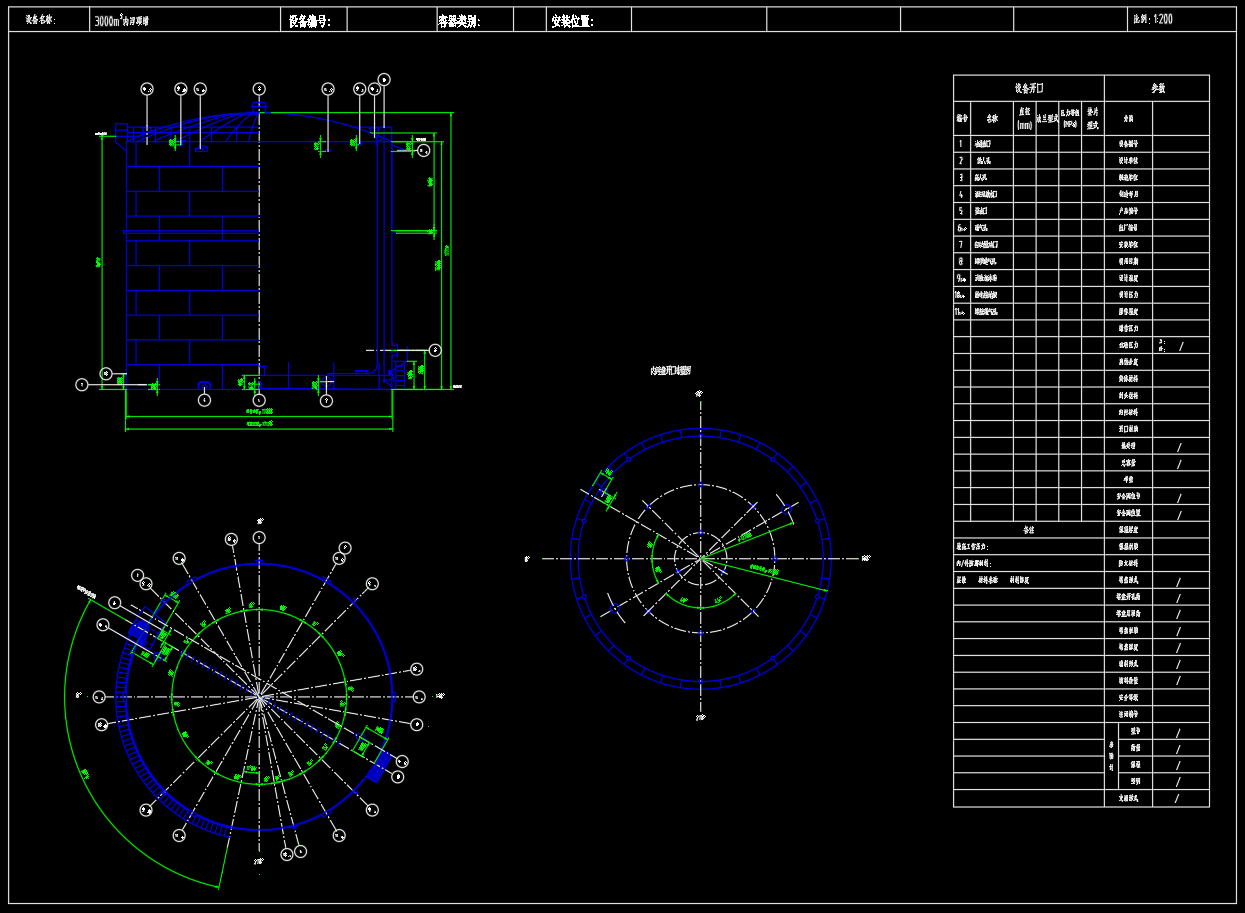Click the 备注 section header in table
1245x913 pixels.
[1028, 530]
